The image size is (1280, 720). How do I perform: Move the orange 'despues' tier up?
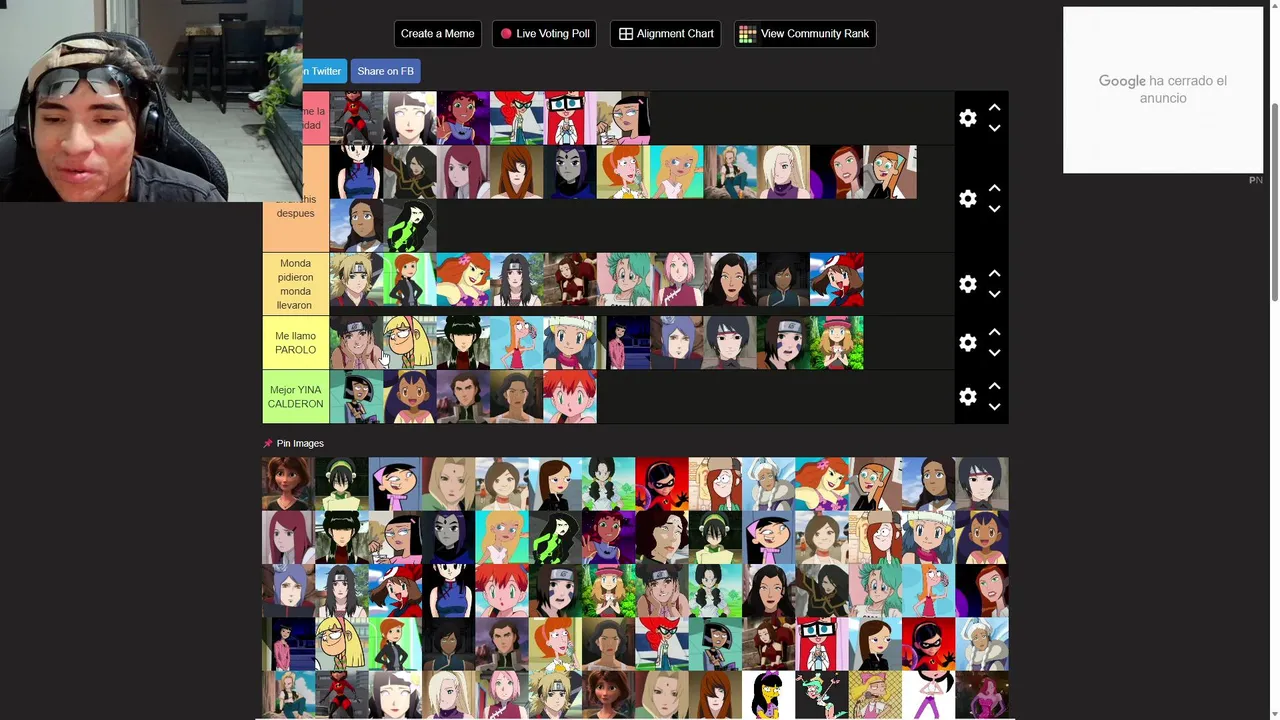click(x=994, y=188)
